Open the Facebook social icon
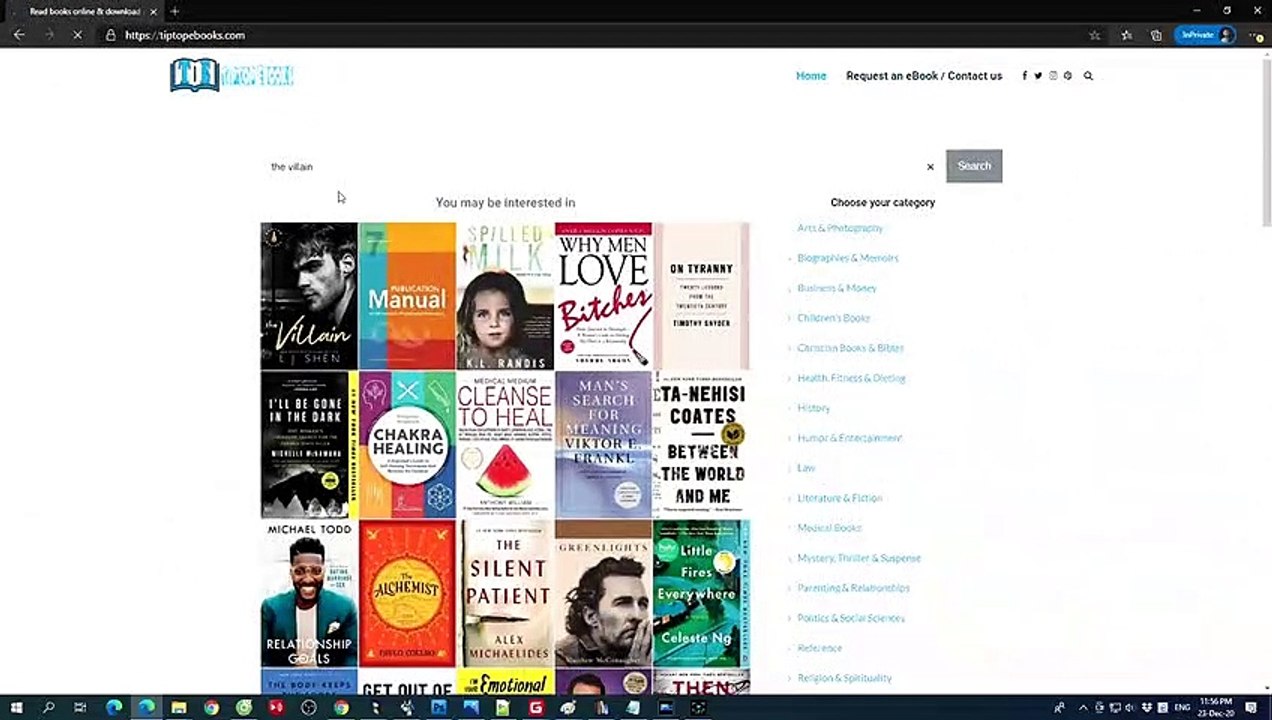The image size is (1272, 720). [1024, 76]
